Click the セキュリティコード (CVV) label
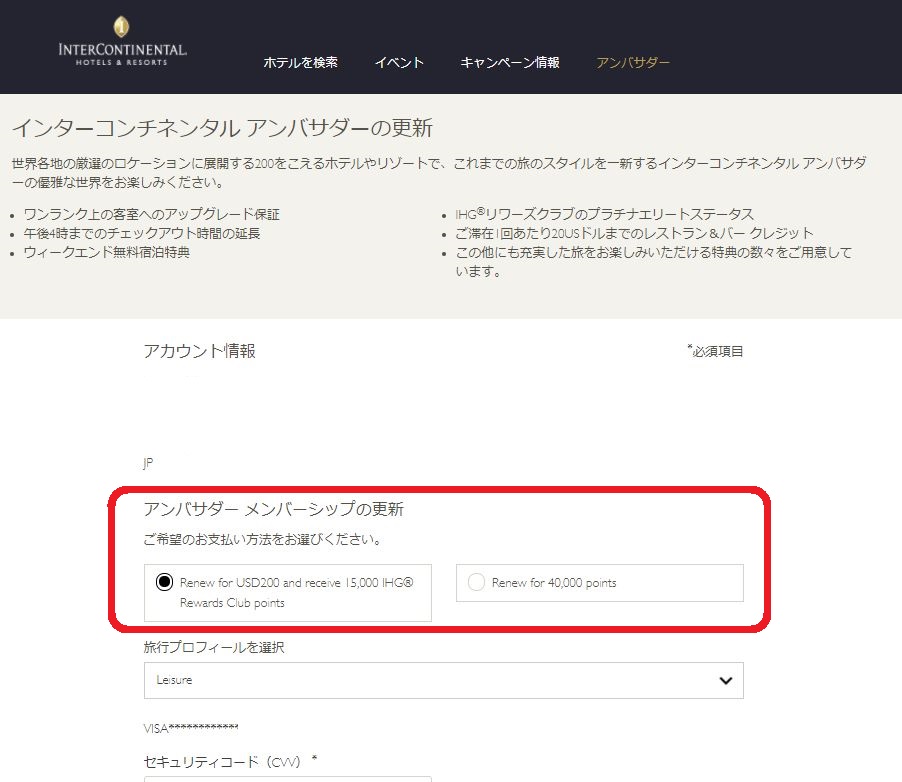 [x=230, y=762]
